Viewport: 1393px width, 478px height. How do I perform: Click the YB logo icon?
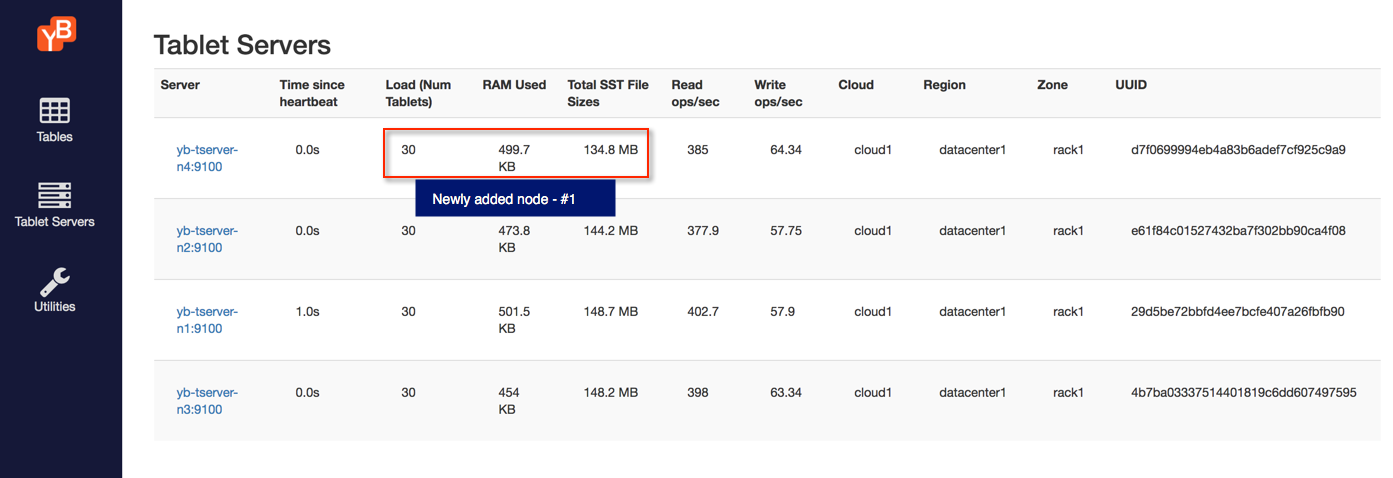[x=55, y=33]
